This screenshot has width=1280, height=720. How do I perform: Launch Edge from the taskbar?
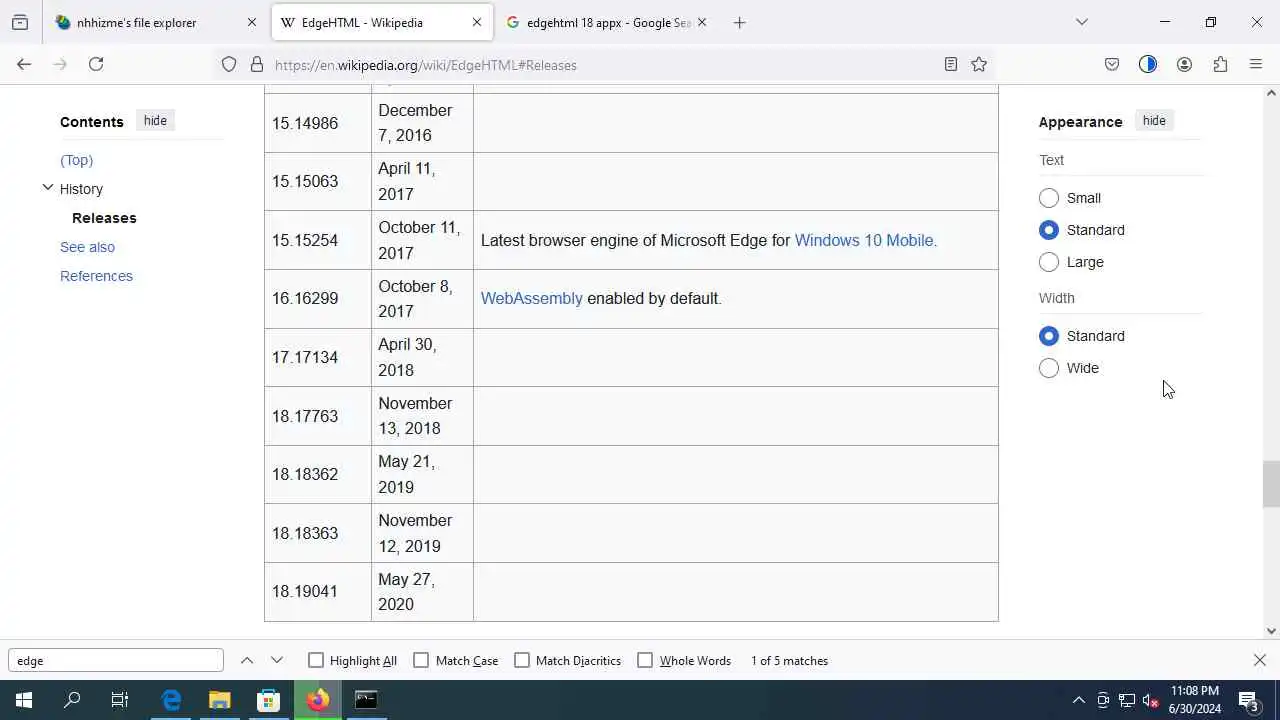pos(171,700)
